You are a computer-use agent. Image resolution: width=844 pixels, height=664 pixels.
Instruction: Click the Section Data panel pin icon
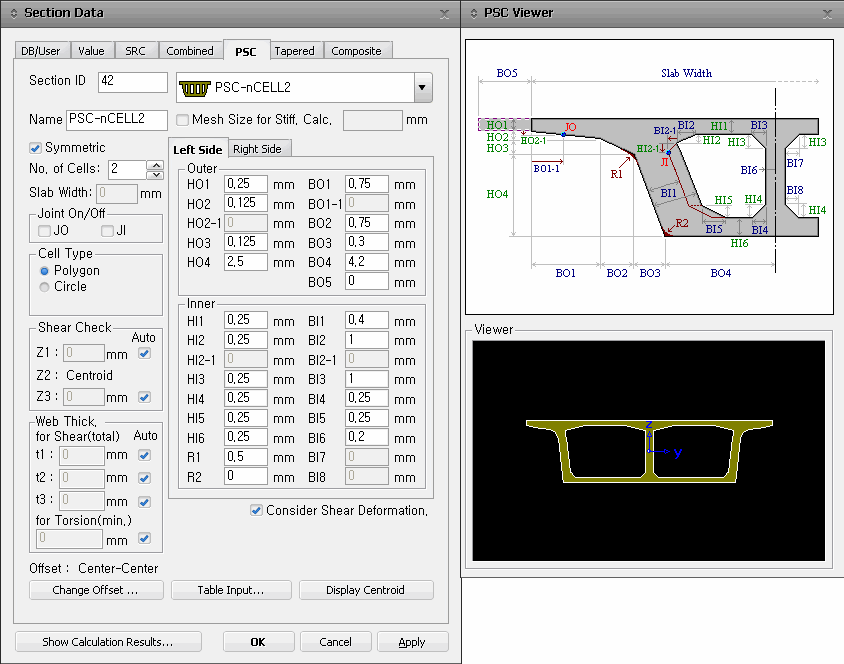pos(14,13)
